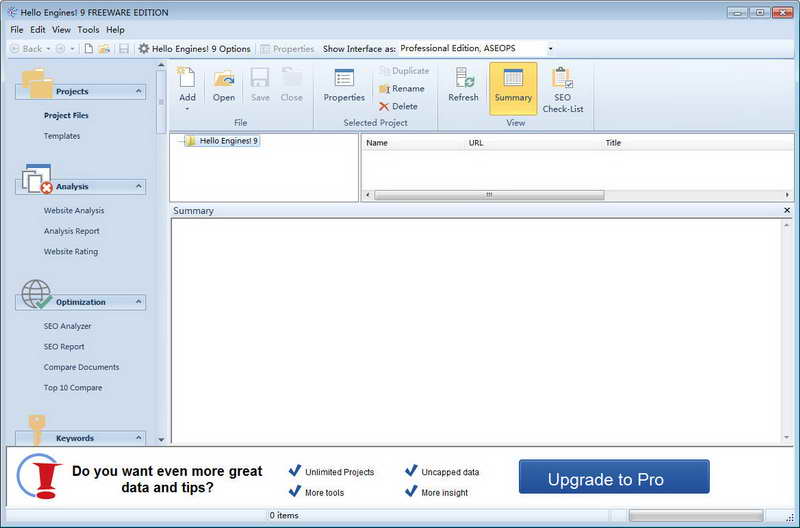Collapse the Analysis section chevron
The height and width of the screenshot is (528, 800).
click(138, 187)
